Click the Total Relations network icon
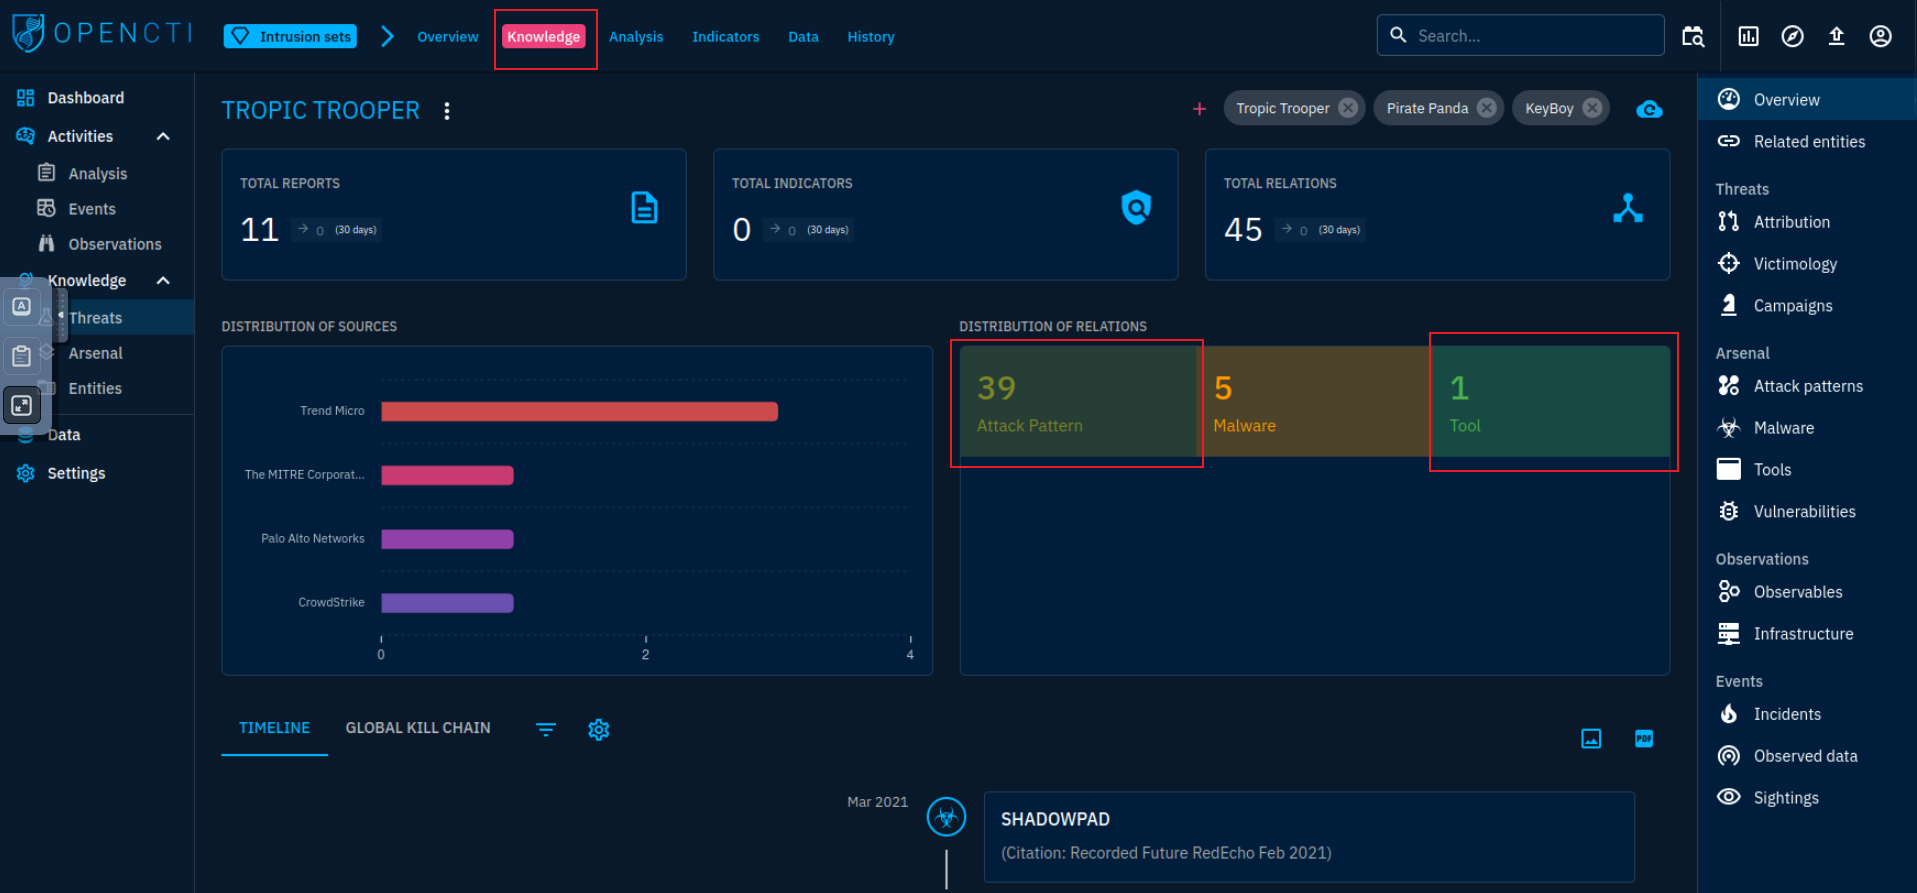 pos(1628,208)
